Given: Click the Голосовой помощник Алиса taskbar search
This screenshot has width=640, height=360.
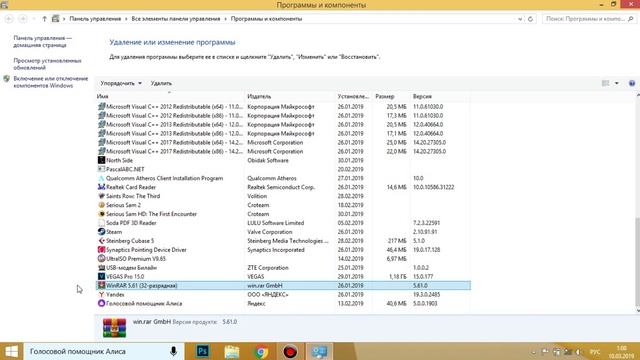Looking at the screenshot, I should (x=104, y=351).
